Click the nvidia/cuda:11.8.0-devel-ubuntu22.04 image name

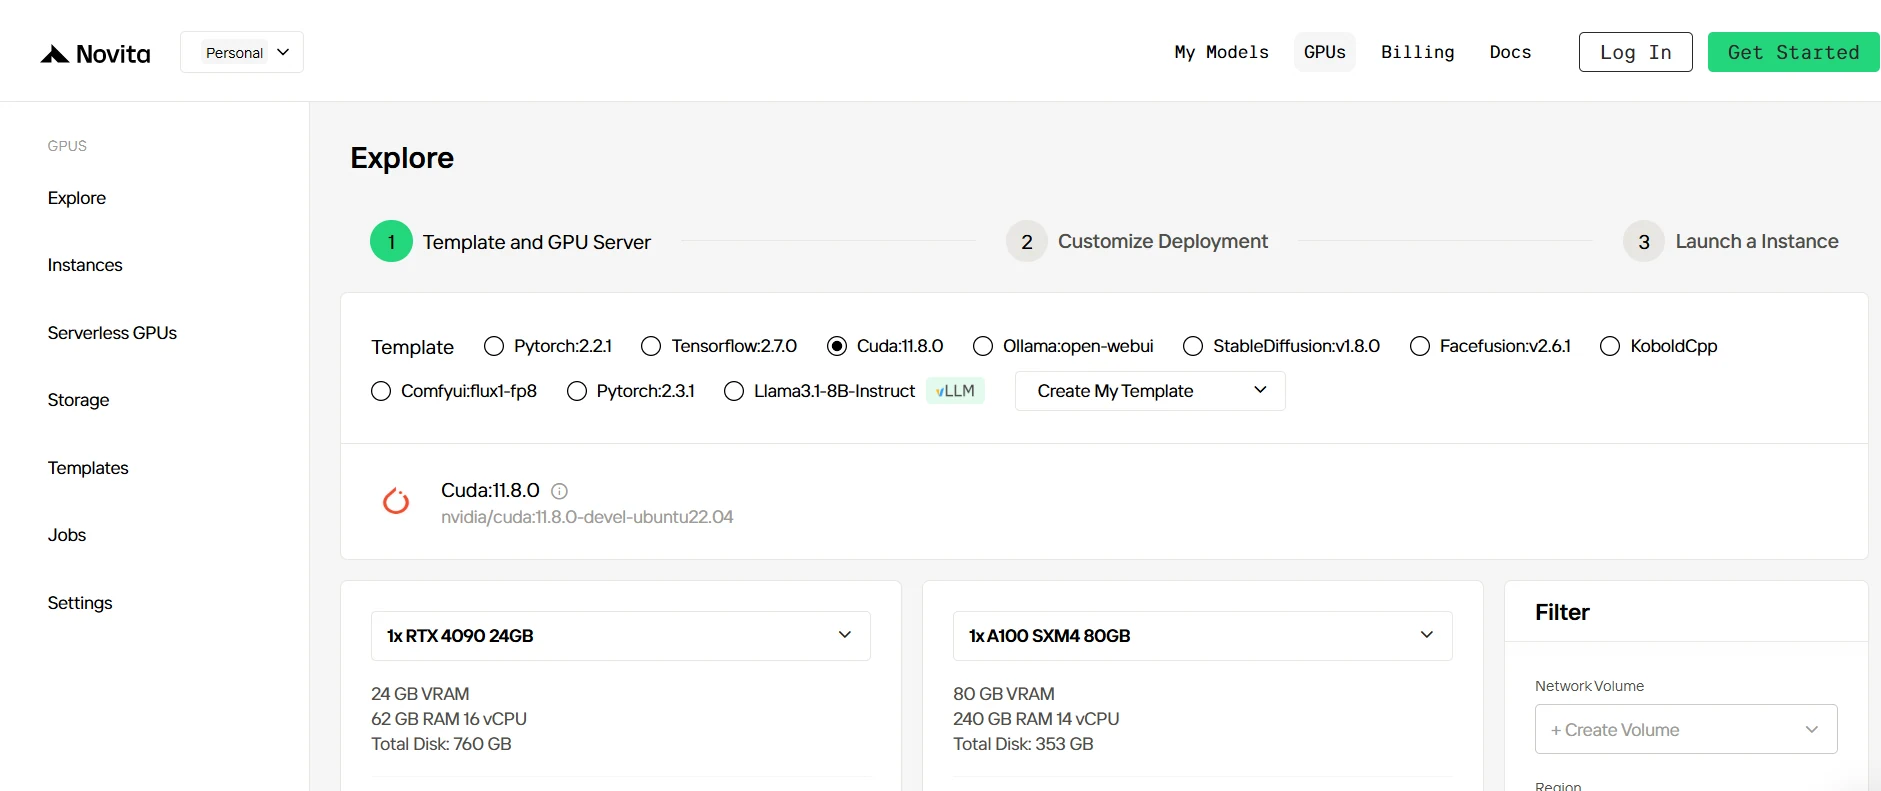[x=587, y=517]
